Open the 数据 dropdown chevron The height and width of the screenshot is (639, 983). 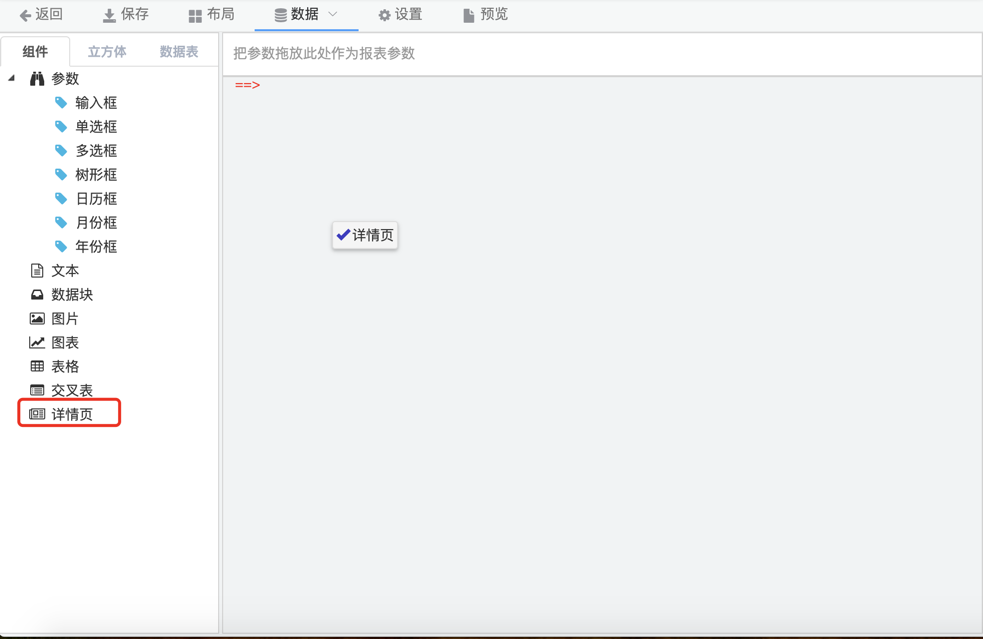333,14
